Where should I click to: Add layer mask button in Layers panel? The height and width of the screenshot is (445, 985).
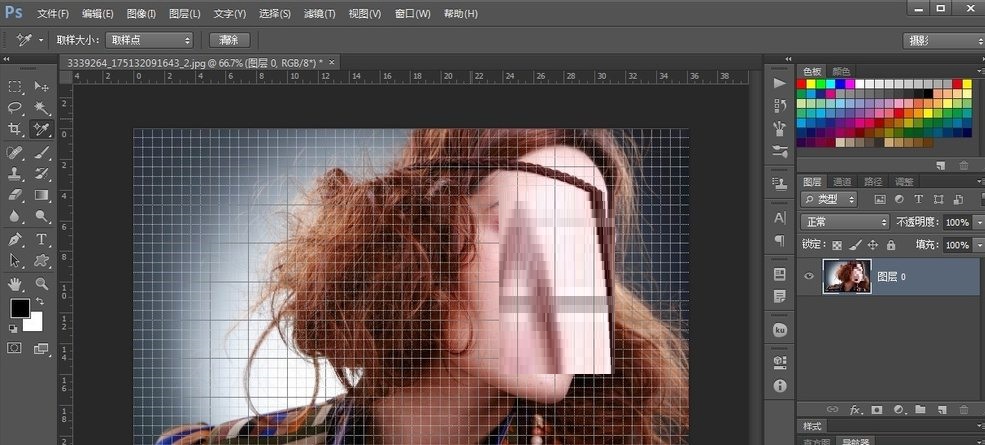click(x=877, y=410)
